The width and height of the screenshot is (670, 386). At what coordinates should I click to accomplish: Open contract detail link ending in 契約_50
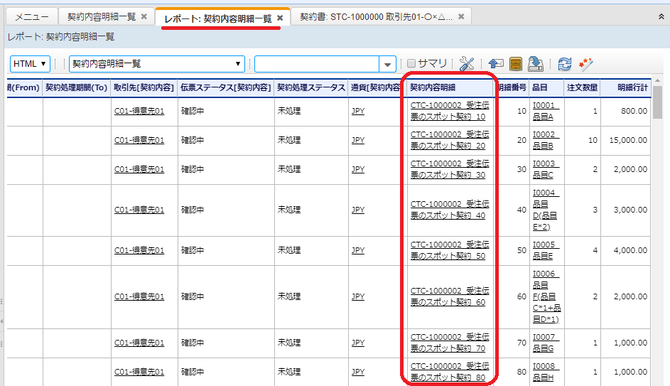pyautogui.click(x=450, y=250)
